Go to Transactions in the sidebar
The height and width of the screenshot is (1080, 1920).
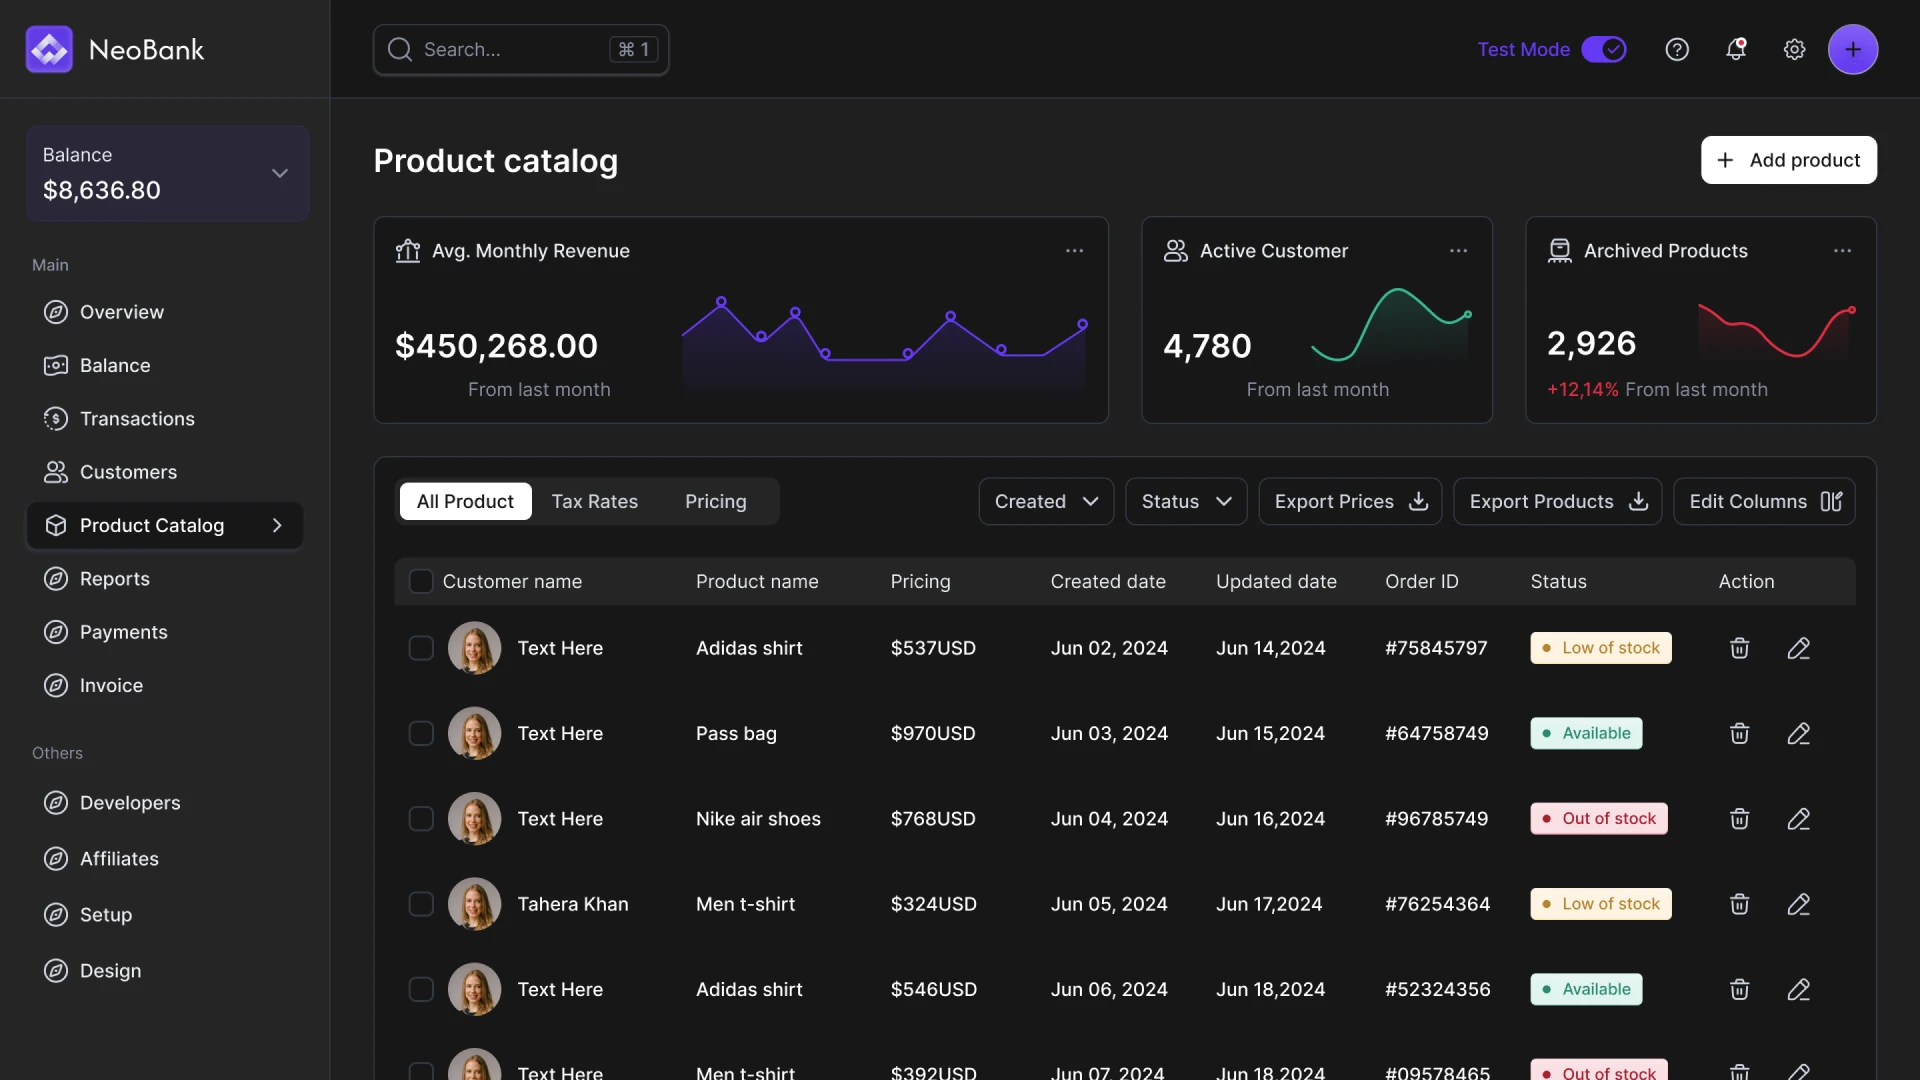pyautogui.click(x=137, y=419)
